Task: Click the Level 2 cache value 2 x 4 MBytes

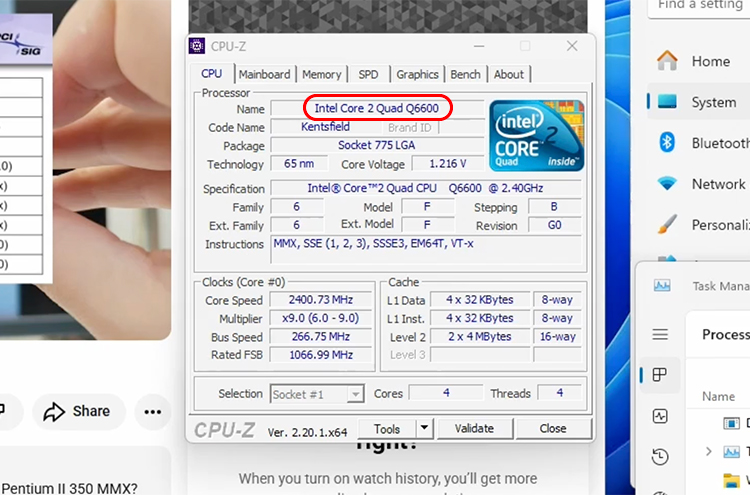Action: [x=480, y=337]
